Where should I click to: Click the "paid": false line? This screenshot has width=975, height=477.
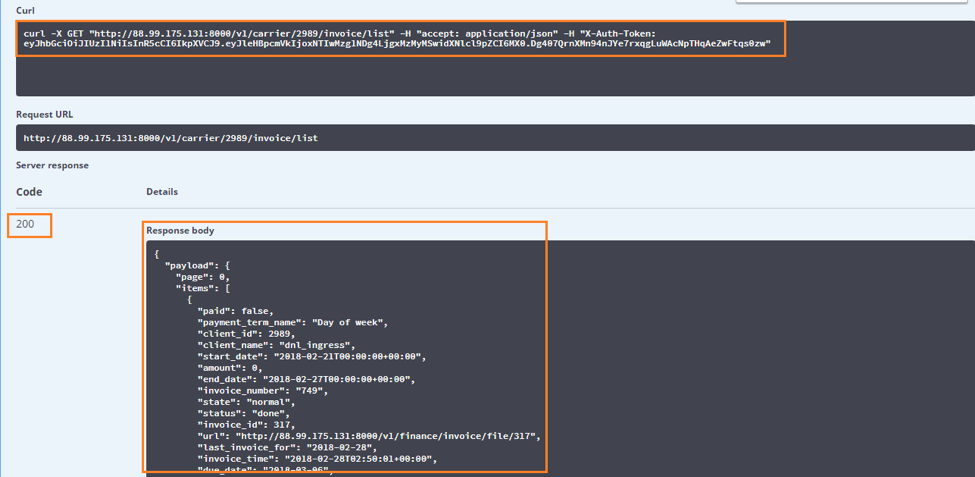click(235, 311)
